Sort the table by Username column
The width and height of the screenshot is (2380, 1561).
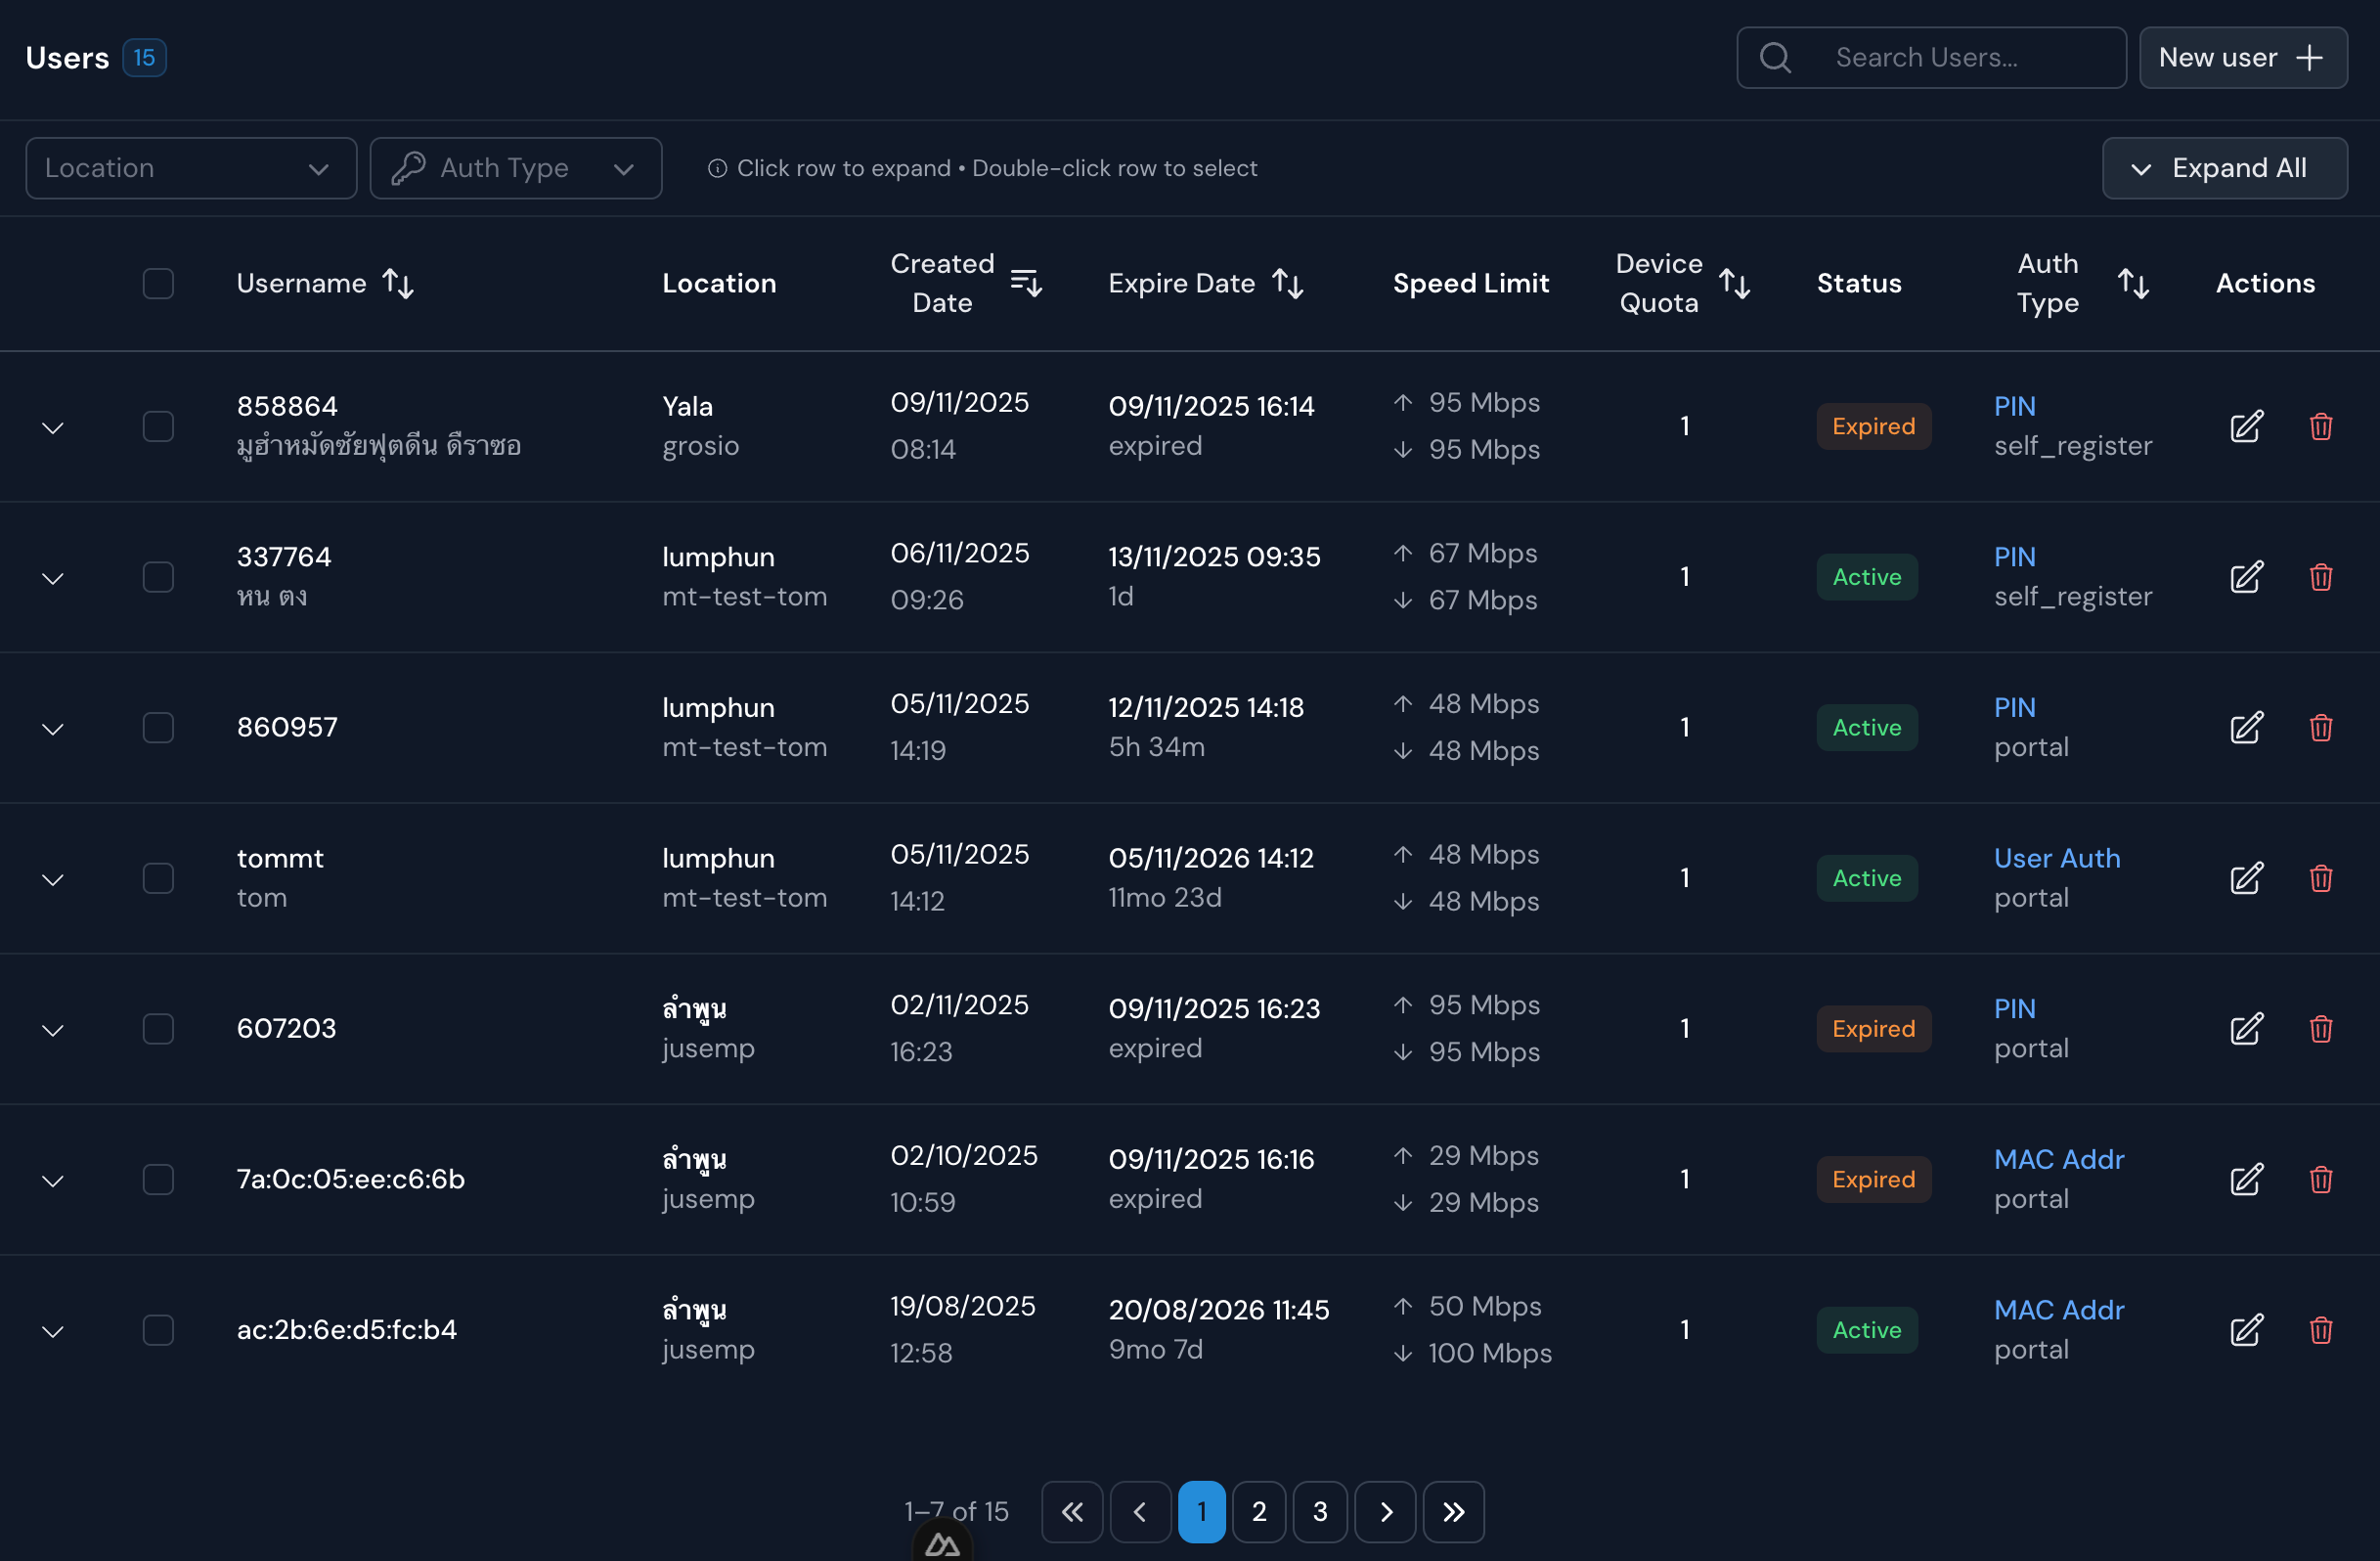397,283
